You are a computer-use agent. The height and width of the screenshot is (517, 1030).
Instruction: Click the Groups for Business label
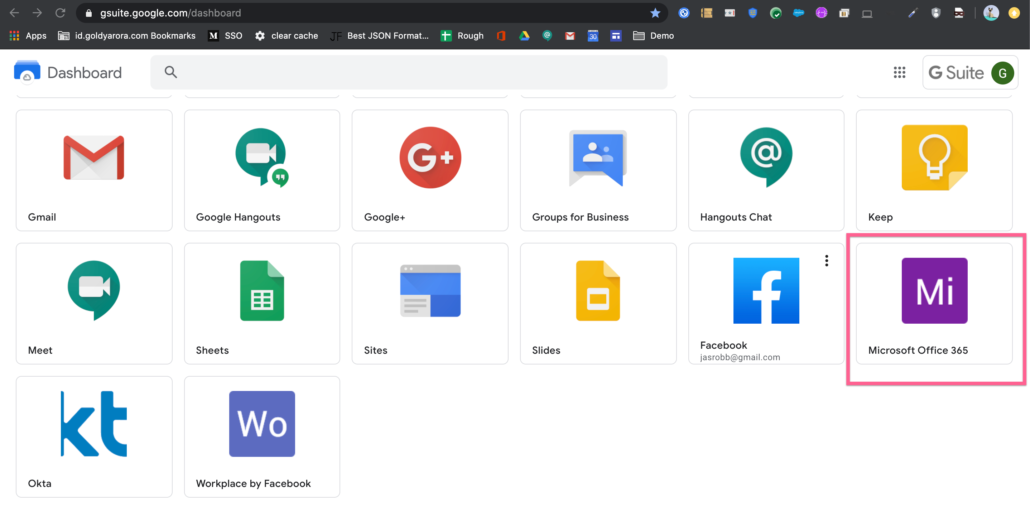580,217
